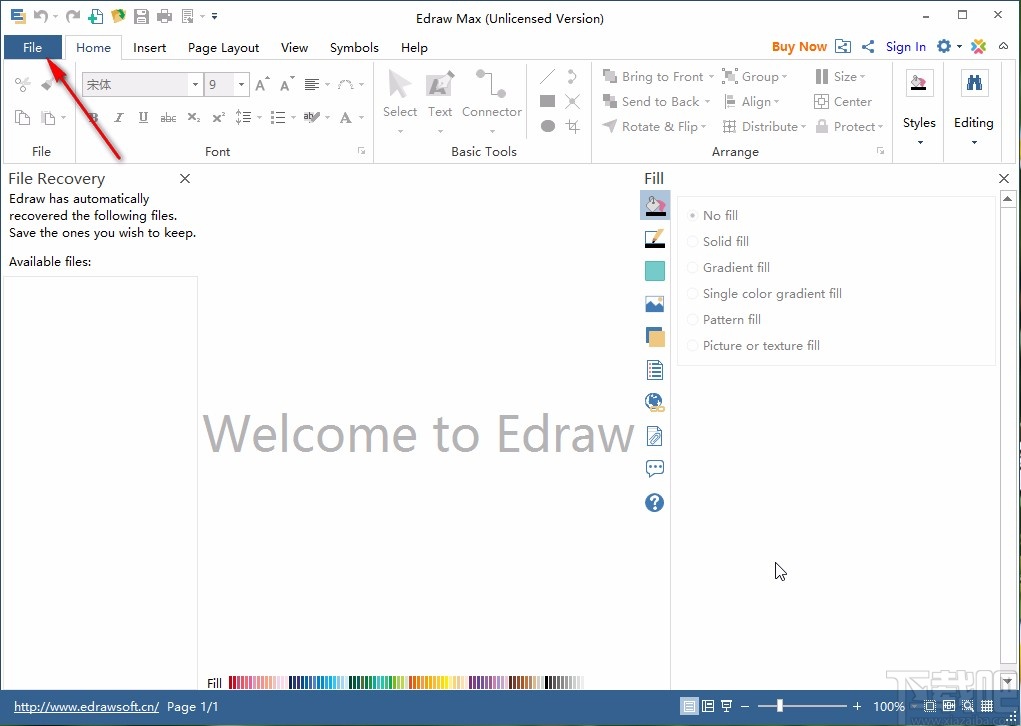Expand the Group dropdown
The image size is (1021, 726).
(x=784, y=77)
